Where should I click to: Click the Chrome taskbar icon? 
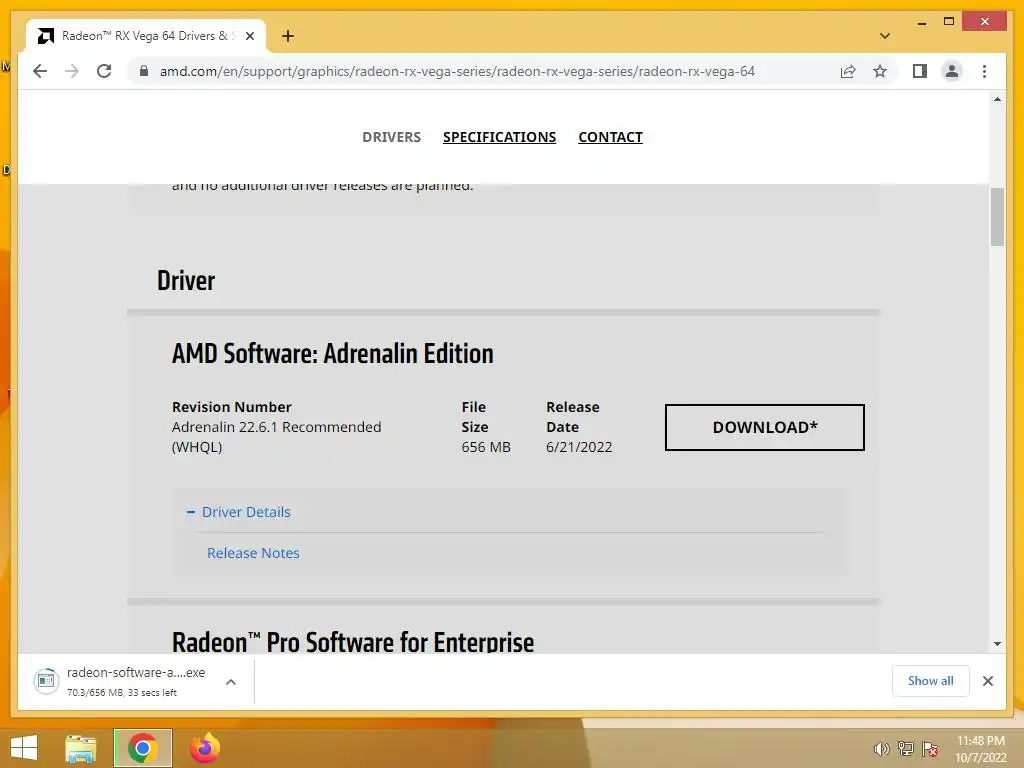tap(142, 748)
